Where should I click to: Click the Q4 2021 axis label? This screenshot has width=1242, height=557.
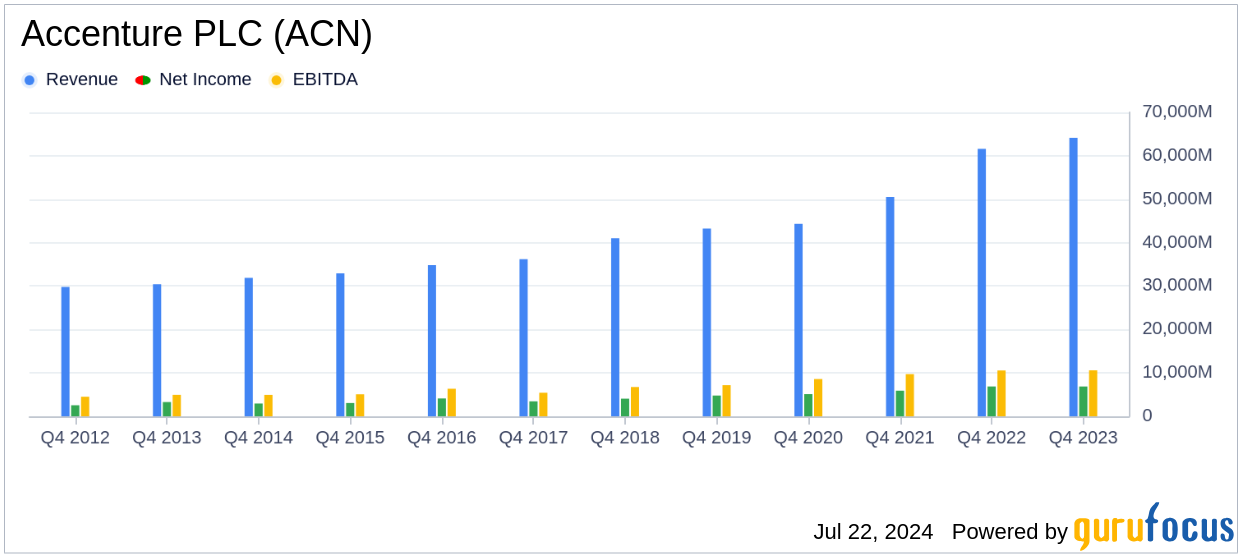tap(900, 438)
